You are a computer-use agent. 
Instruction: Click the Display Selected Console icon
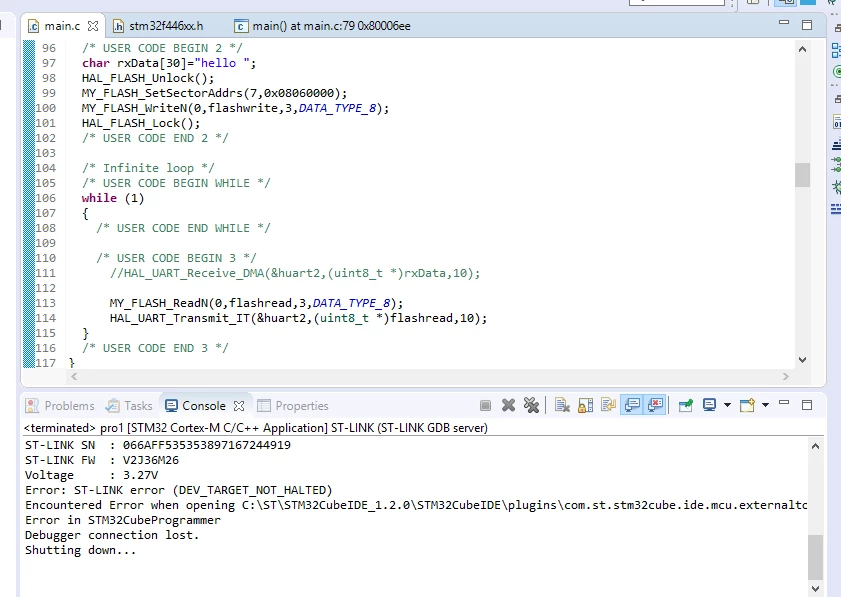710,405
